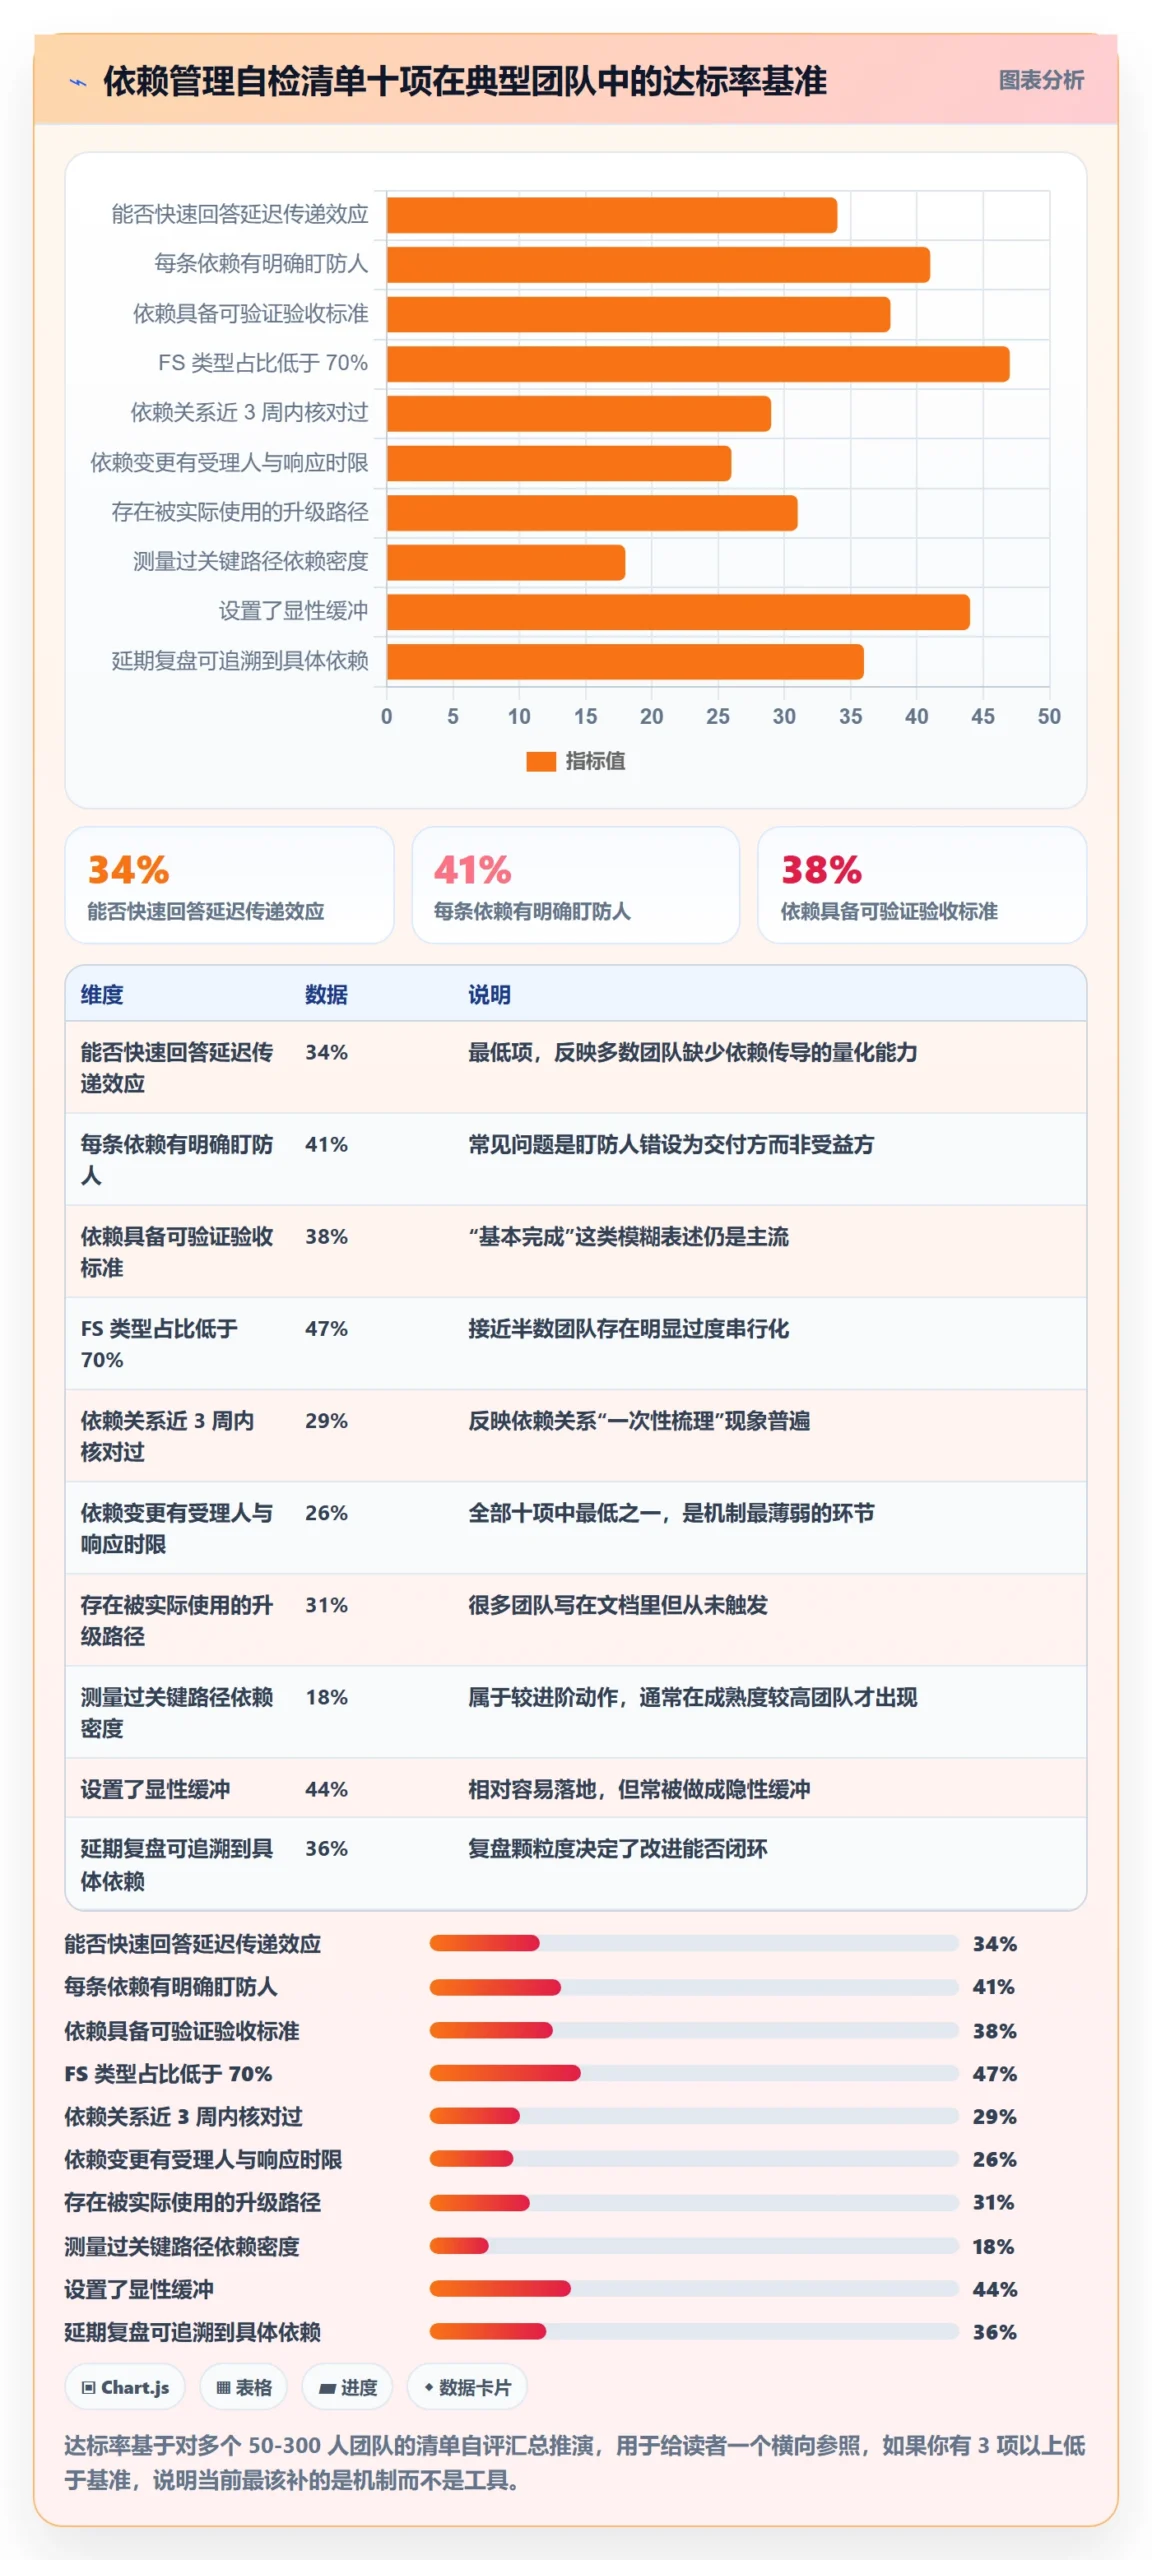Click bar for 依赖关系近 3 周内核对过 in chart

(x=579, y=413)
